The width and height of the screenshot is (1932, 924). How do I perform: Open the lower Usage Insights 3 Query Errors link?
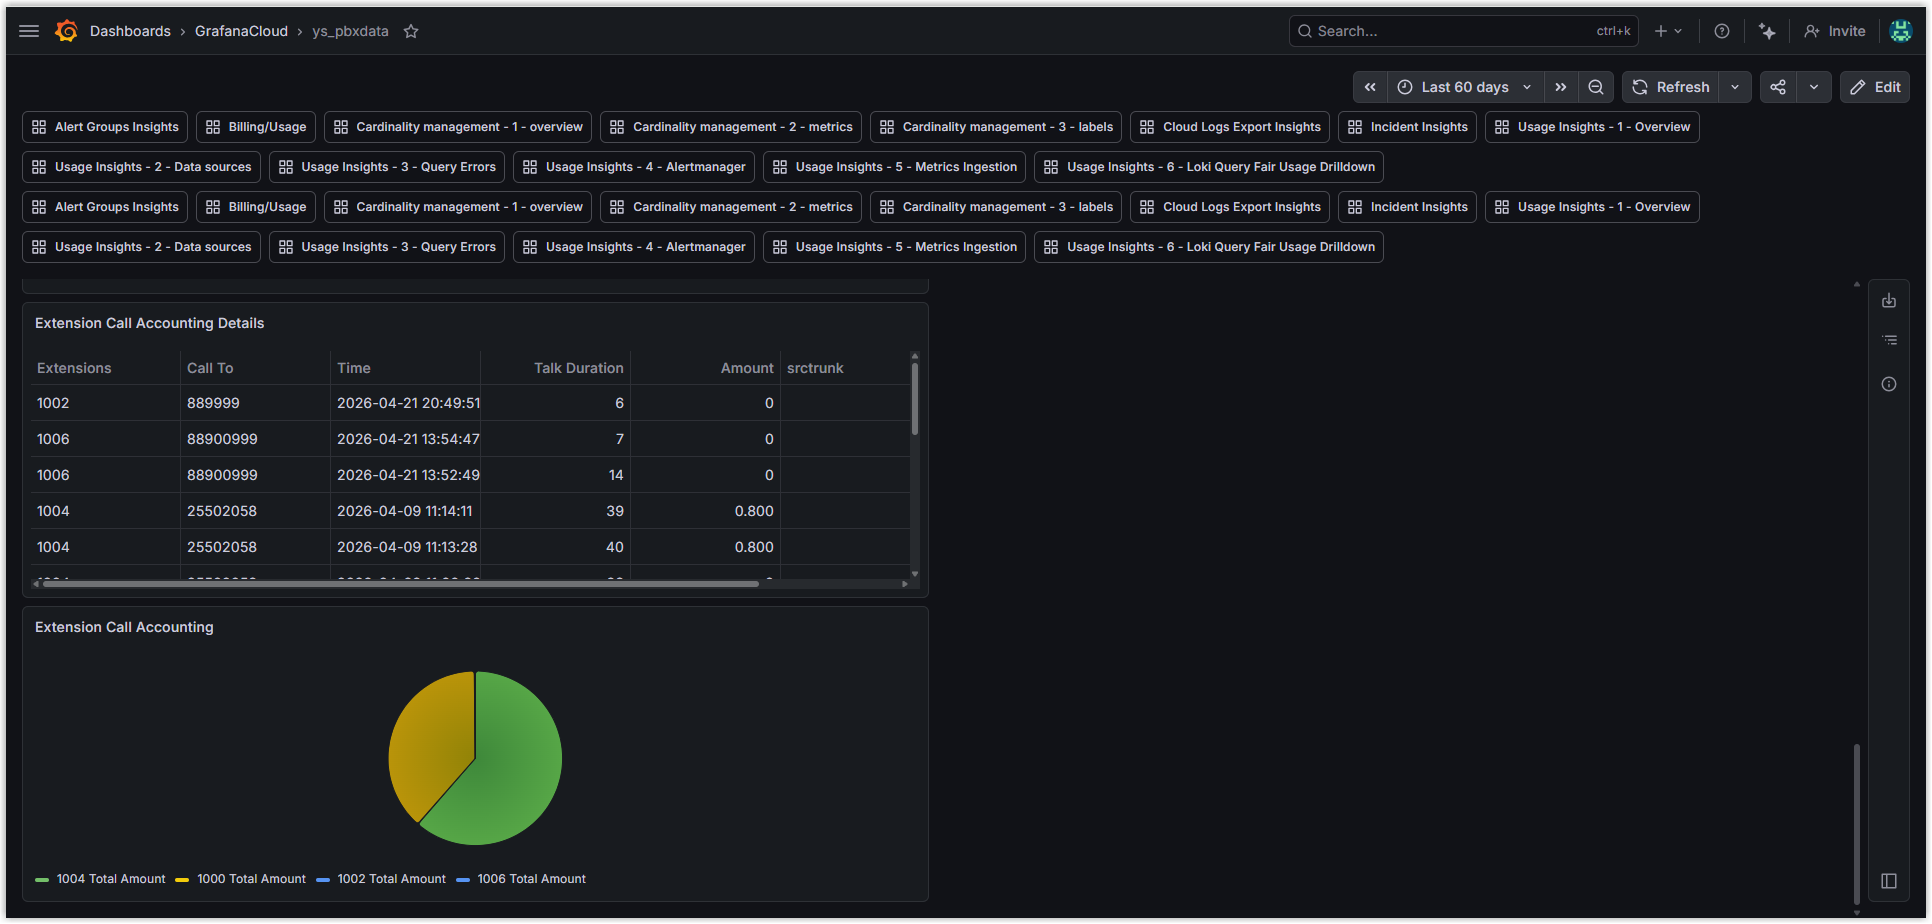[x=387, y=247]
